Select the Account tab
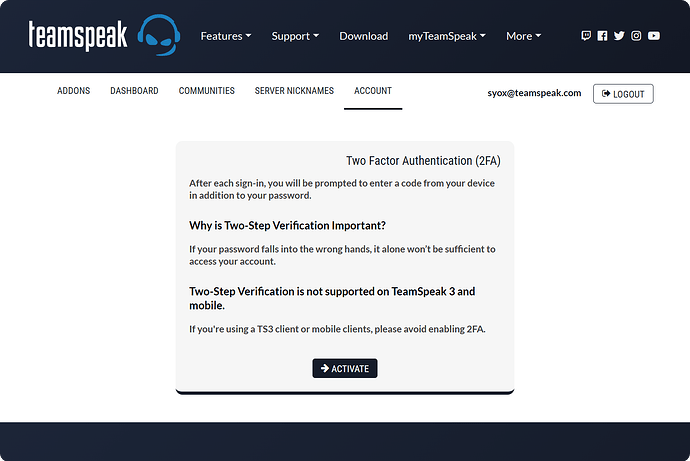The width and height of the screenshot is (690, 461). coord(372,91)
